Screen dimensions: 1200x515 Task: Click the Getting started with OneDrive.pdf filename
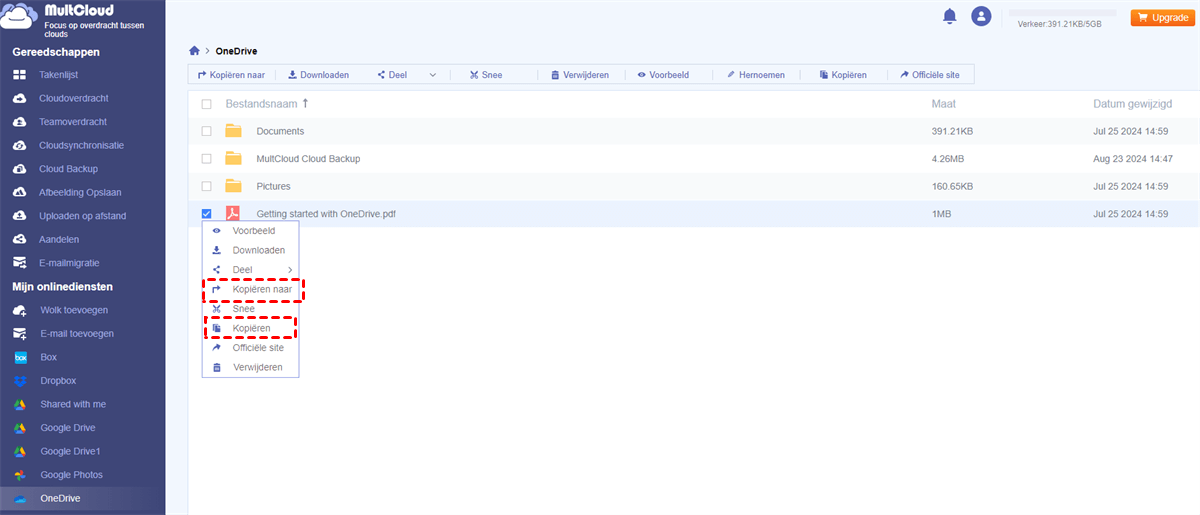tap(326, 213)
